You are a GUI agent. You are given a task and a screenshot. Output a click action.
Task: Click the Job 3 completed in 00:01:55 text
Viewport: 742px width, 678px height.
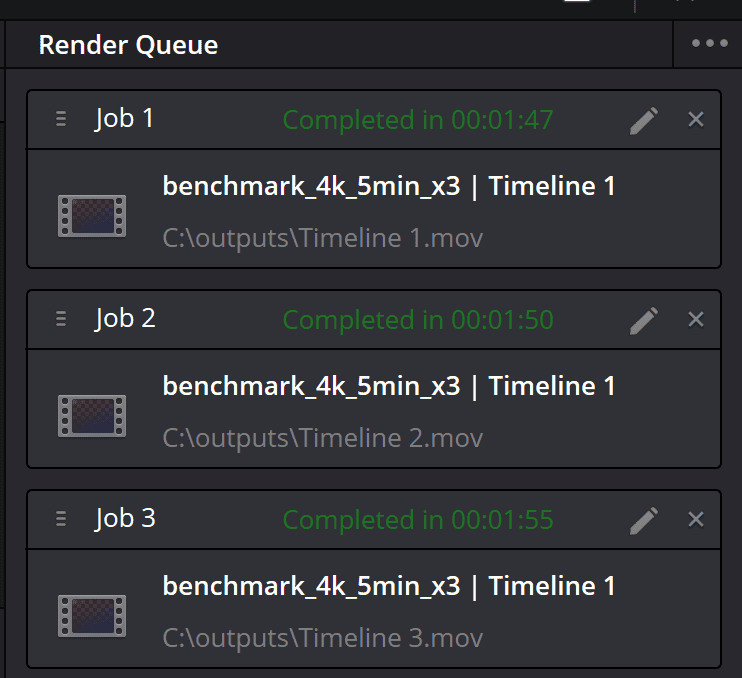pyautogui.click(x=418, y=520)
